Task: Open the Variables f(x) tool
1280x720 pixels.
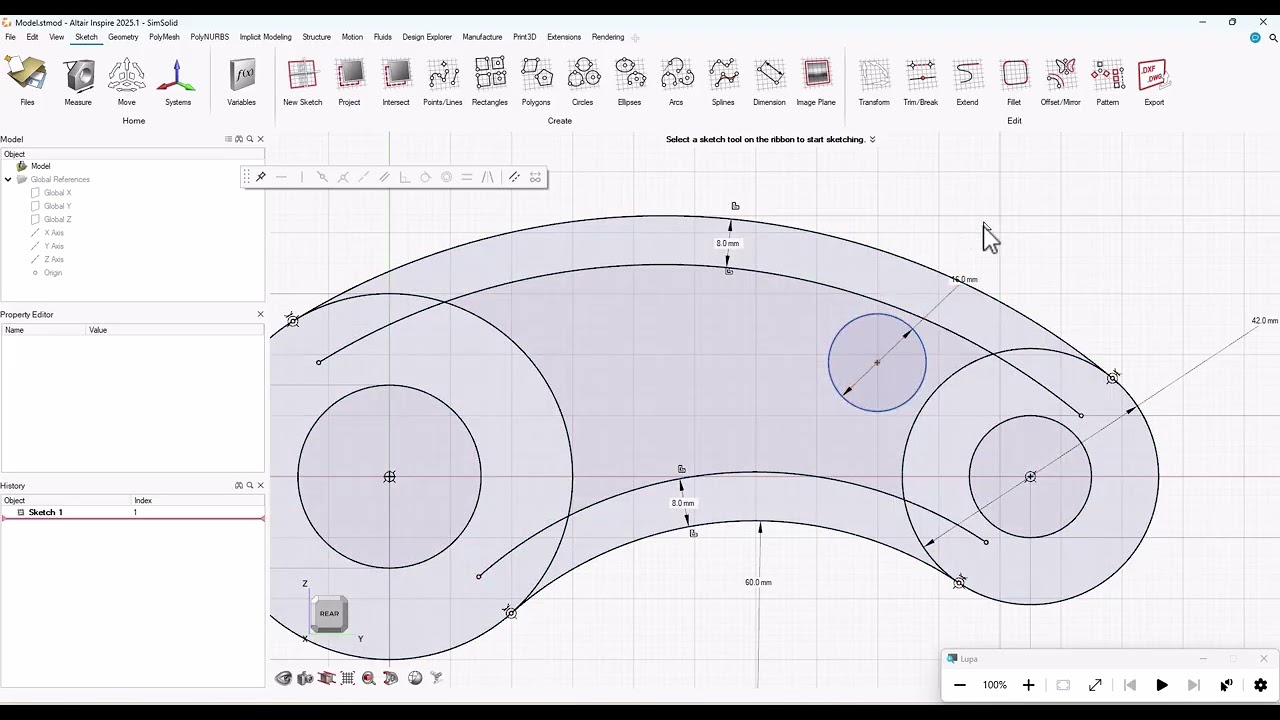Action: [x=242, y=75]
